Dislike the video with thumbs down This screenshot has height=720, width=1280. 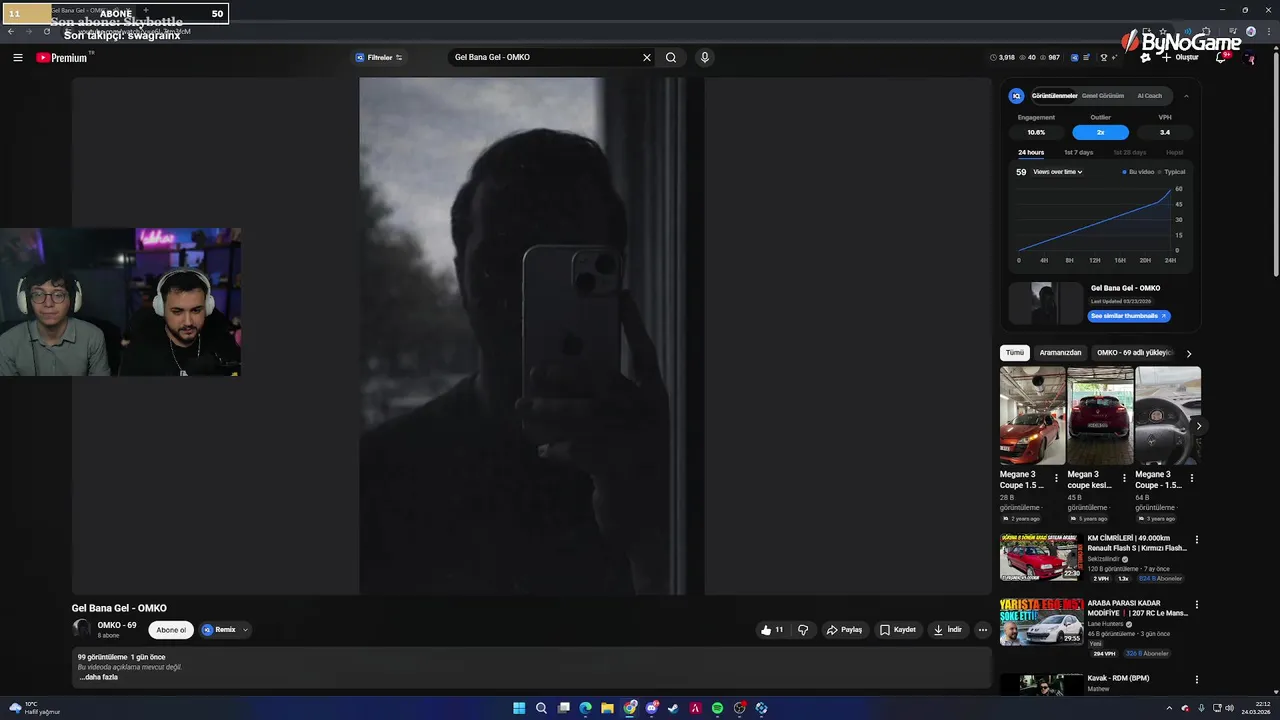tap(803, 630)
